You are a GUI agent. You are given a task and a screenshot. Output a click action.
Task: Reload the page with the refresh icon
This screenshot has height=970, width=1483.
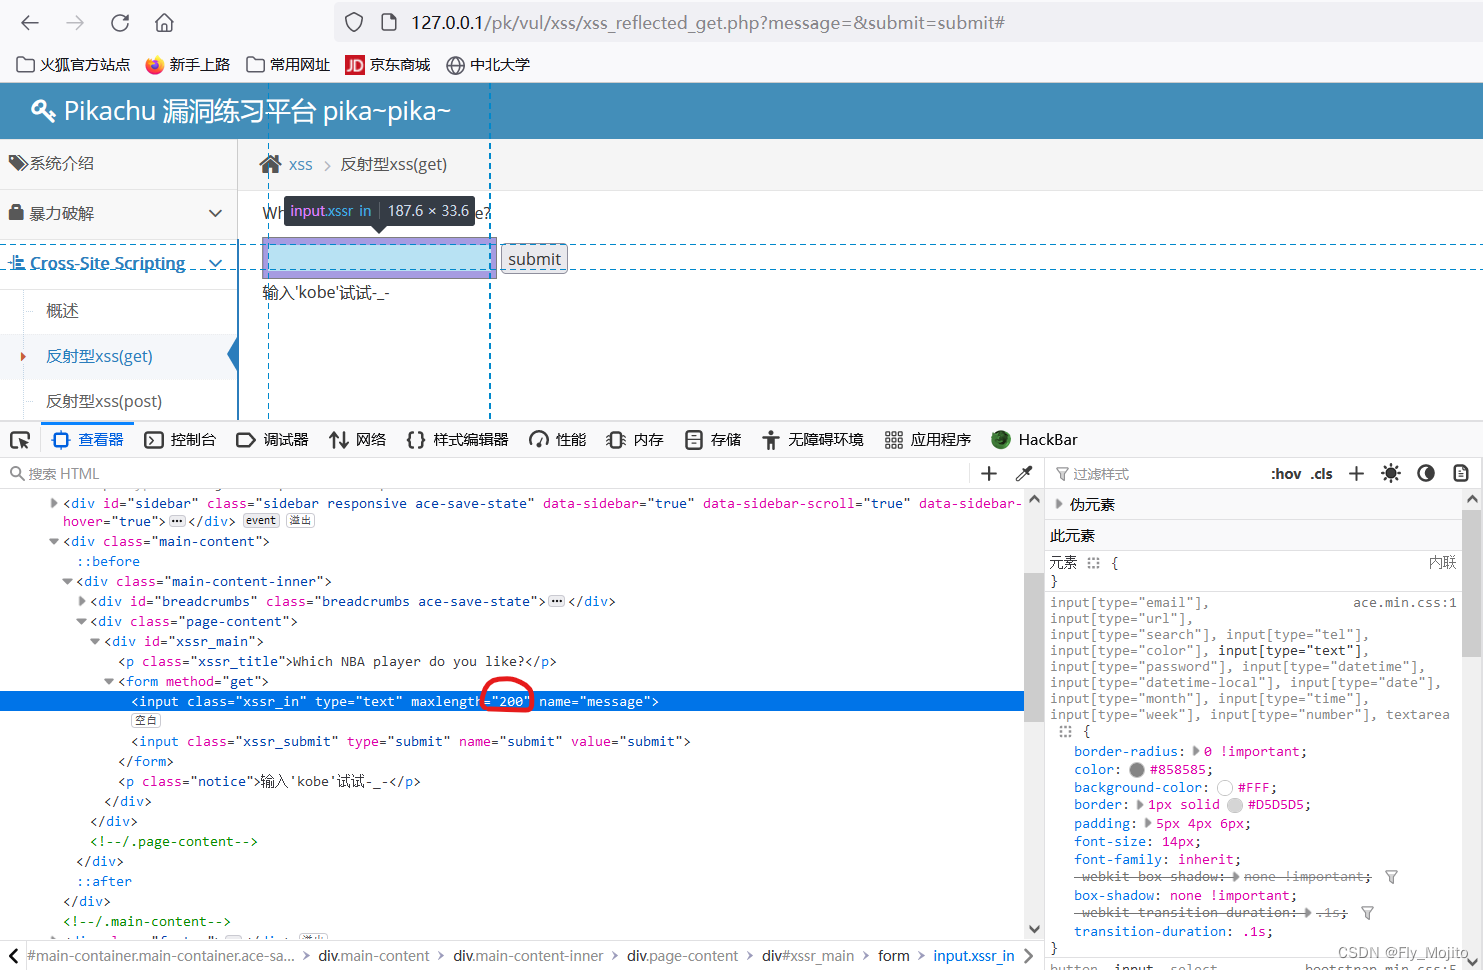point(120,22)
